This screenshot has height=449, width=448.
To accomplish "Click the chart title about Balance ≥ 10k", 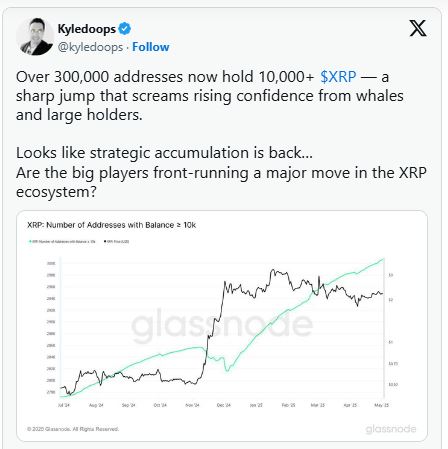I will click(111, 225).
